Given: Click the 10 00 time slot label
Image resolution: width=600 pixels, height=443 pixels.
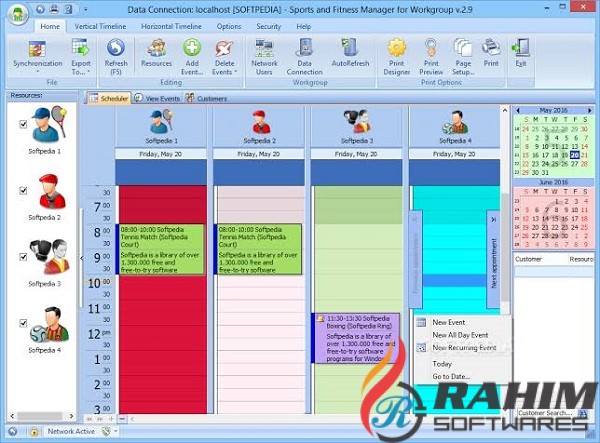Looking at the screenshot, I should 99,284.
